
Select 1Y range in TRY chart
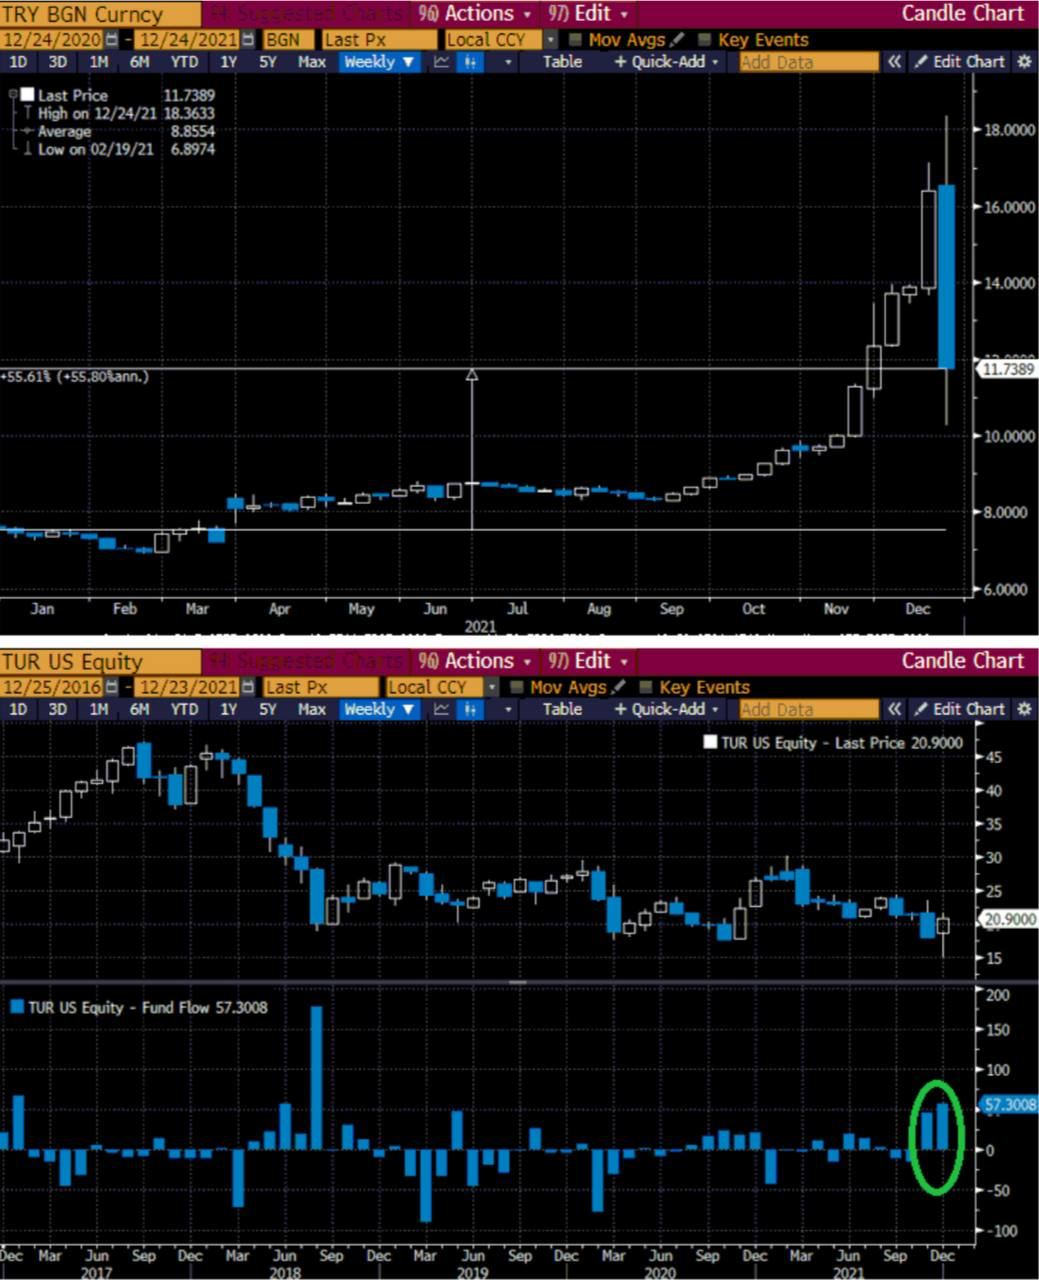coord(228,62)
